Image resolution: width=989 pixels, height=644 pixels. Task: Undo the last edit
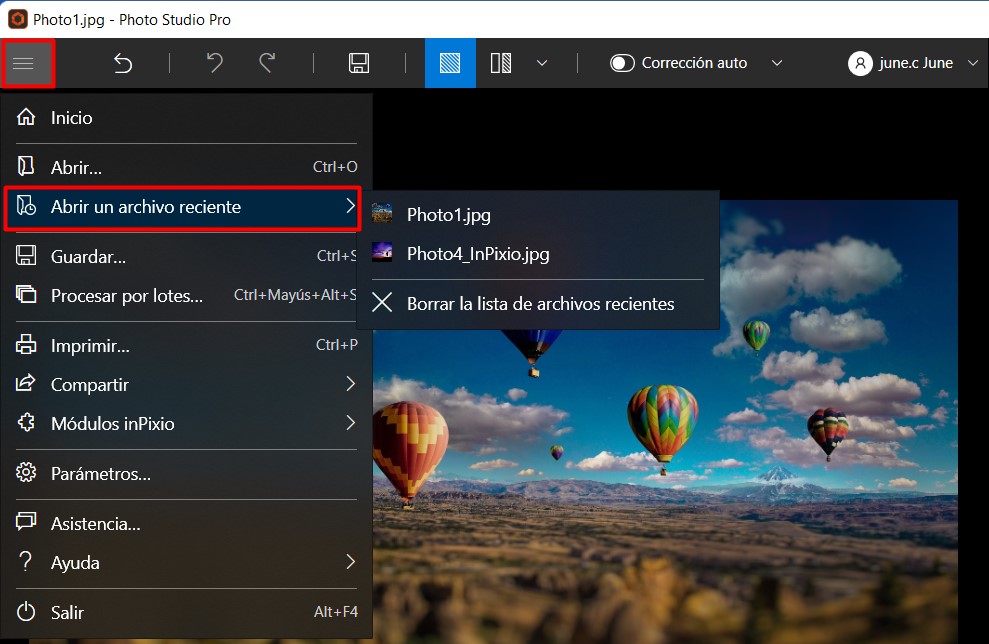point(215,63)
